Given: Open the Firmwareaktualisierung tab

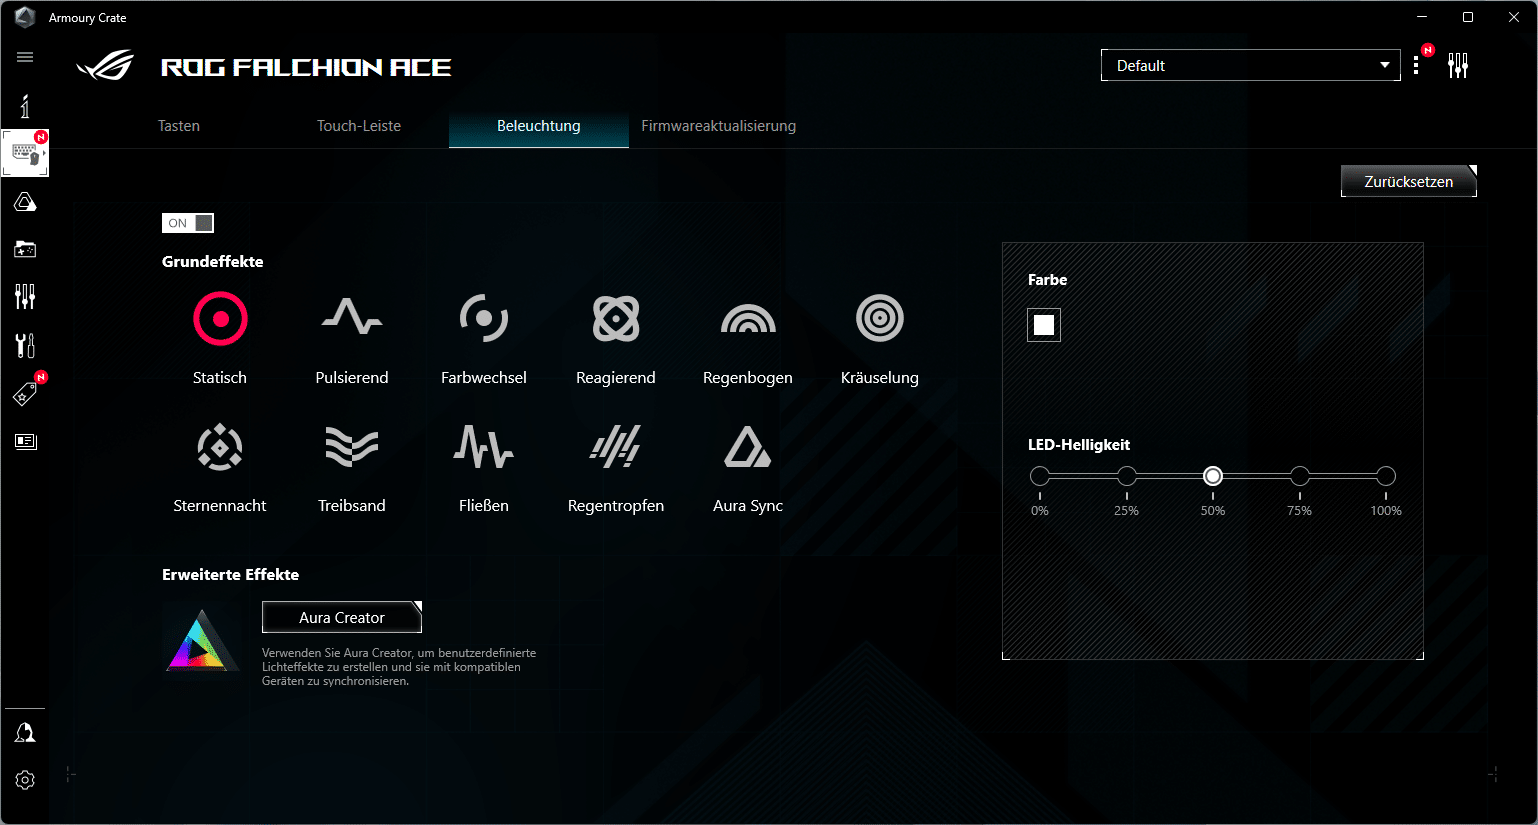Looking at the screenshot, I should 718,126.
